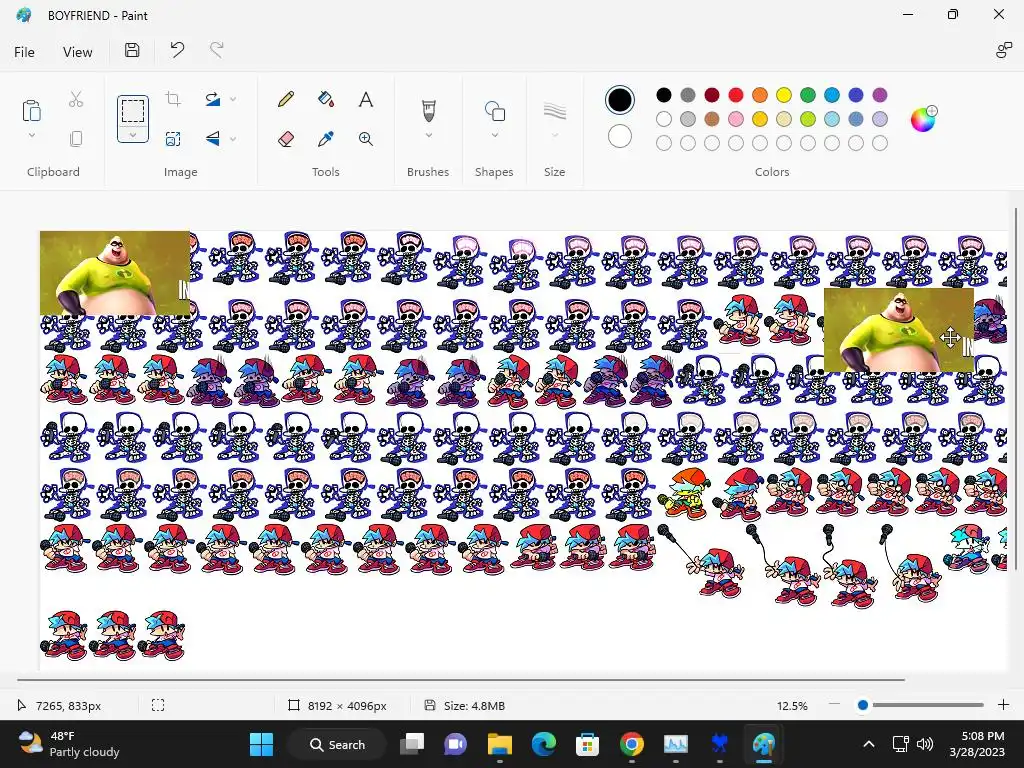Pick the purple color swatch
Viewport: 1024px width, 768px height.
pyautogui.click(x=880, y=95)
